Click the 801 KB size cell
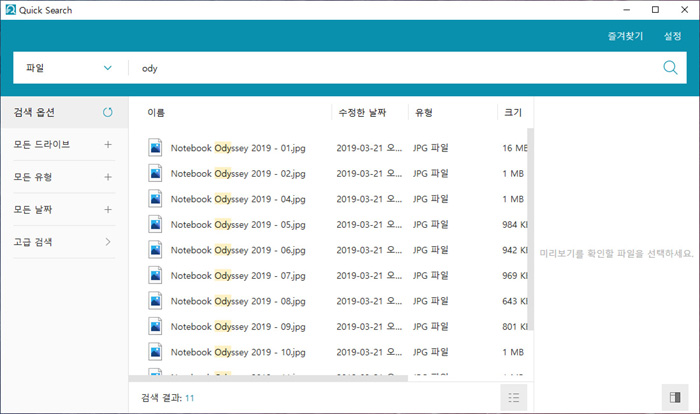This screenshot has width=700, height=414. (515, 326)
